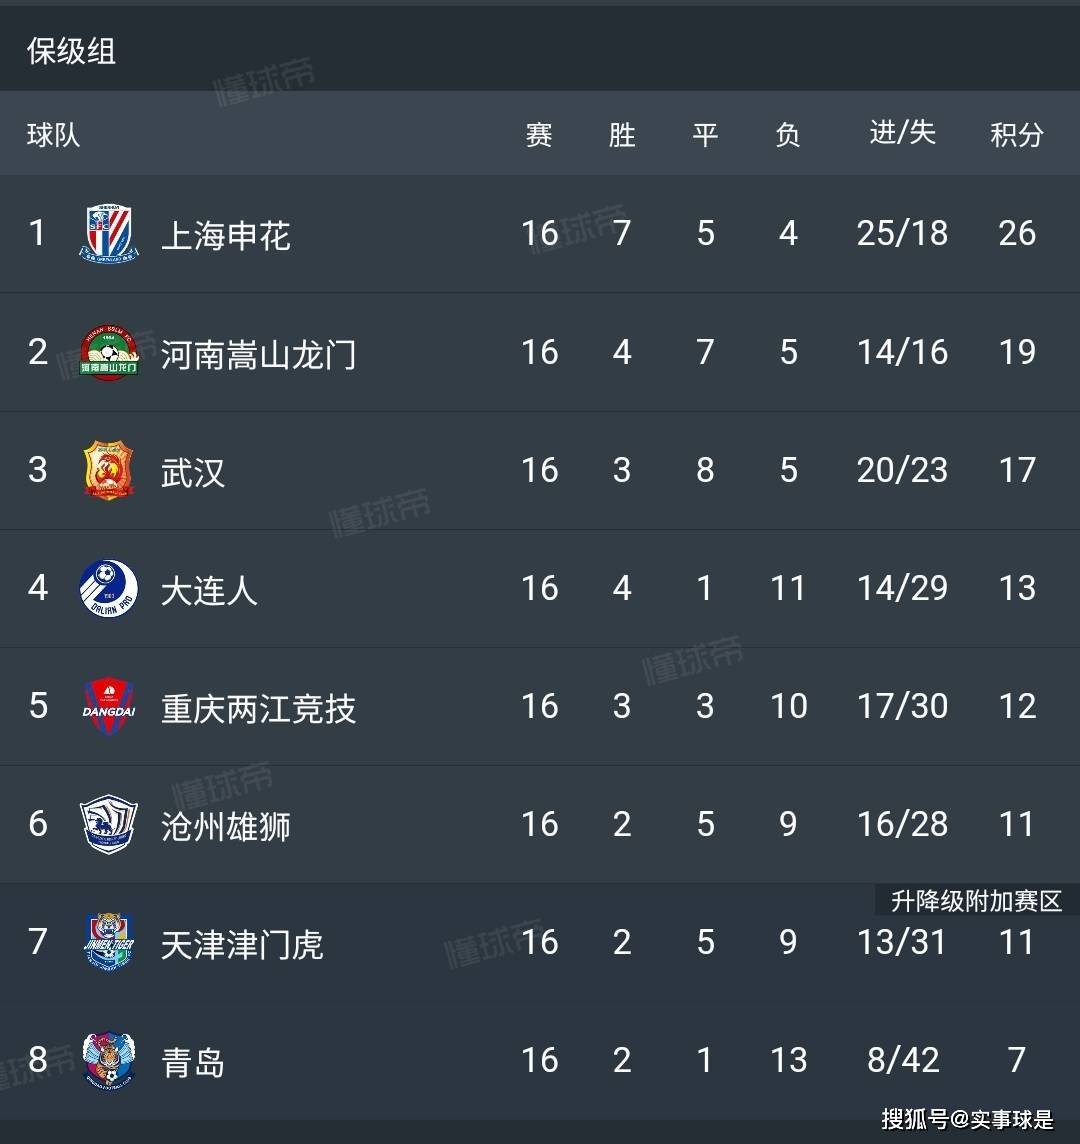Image resolution: width=1080 pixels, height=1144 pixels.
Task: Click the 球队 column header
Action: point(53,135)
